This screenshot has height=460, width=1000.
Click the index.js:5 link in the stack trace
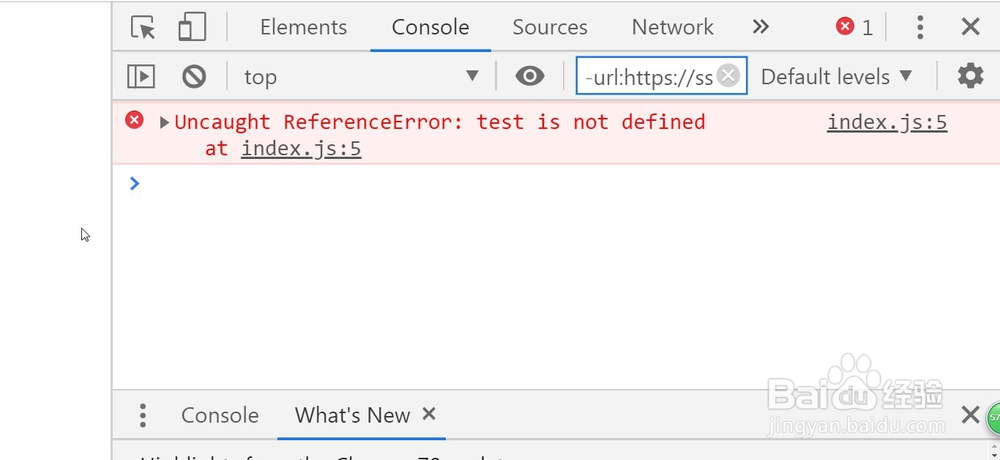click(301, 149)
